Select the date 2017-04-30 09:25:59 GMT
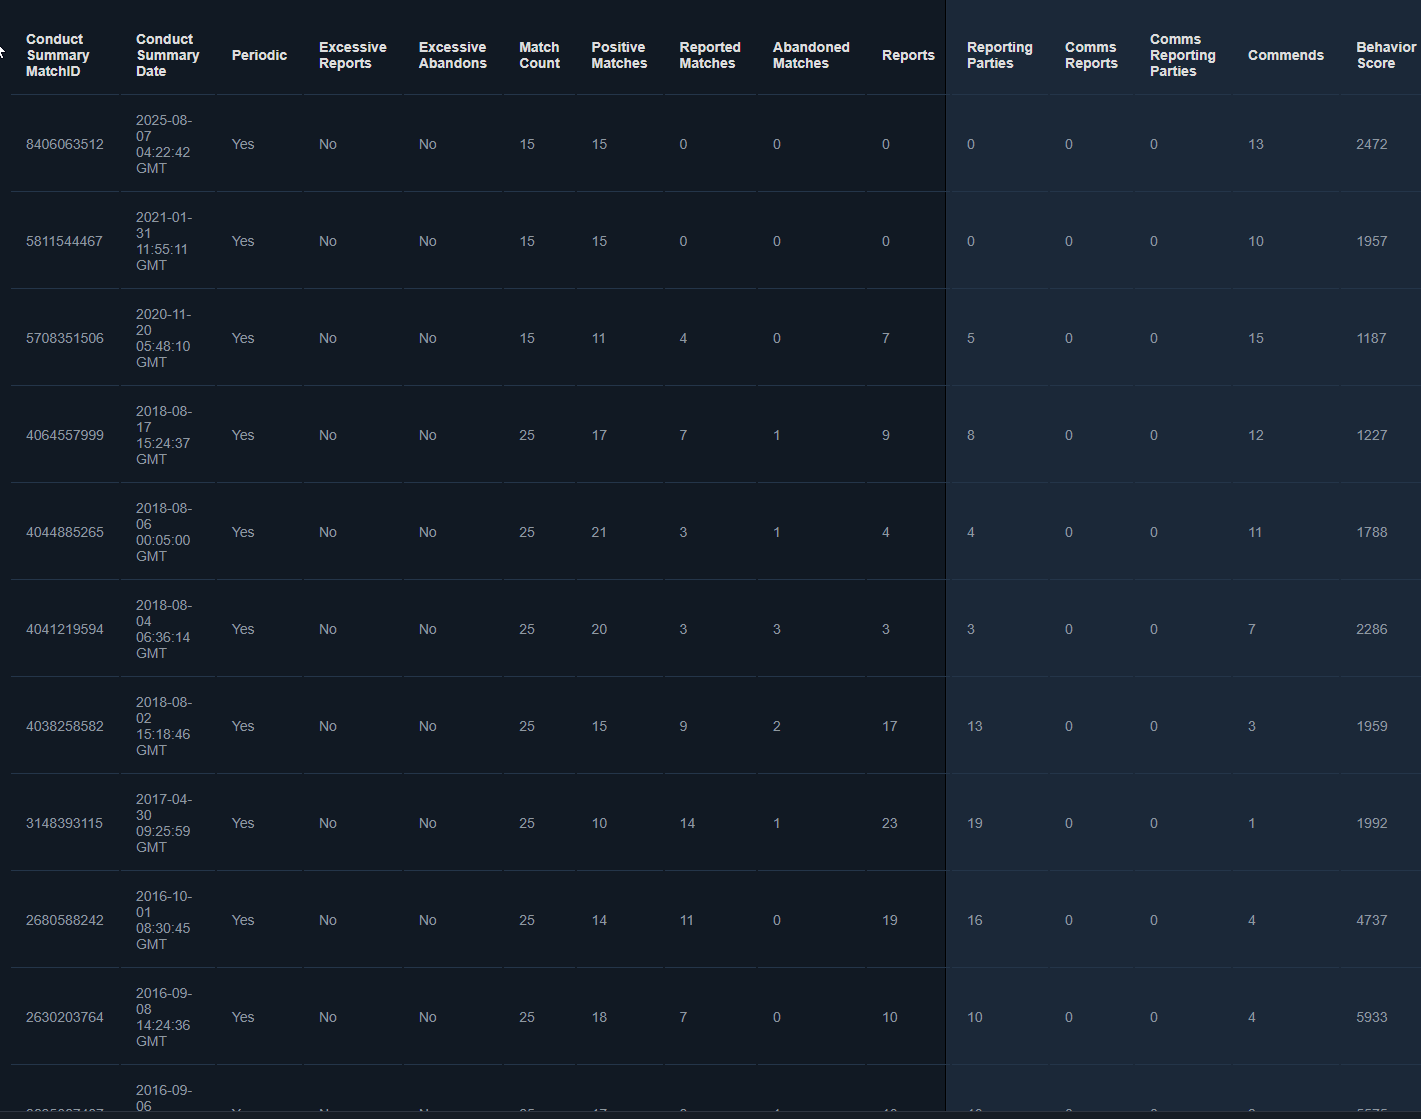Viewport: 1421px width, 1119px height. coord(164,823)
